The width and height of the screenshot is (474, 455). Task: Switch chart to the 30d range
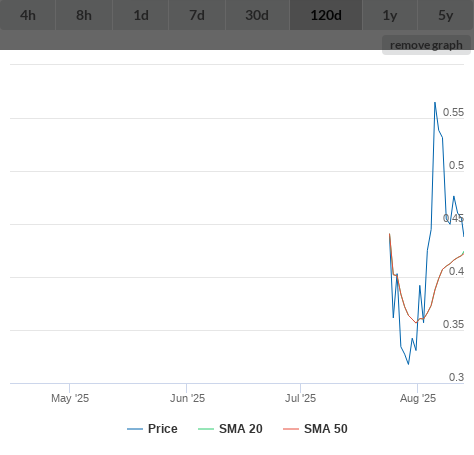pos(257,15)
